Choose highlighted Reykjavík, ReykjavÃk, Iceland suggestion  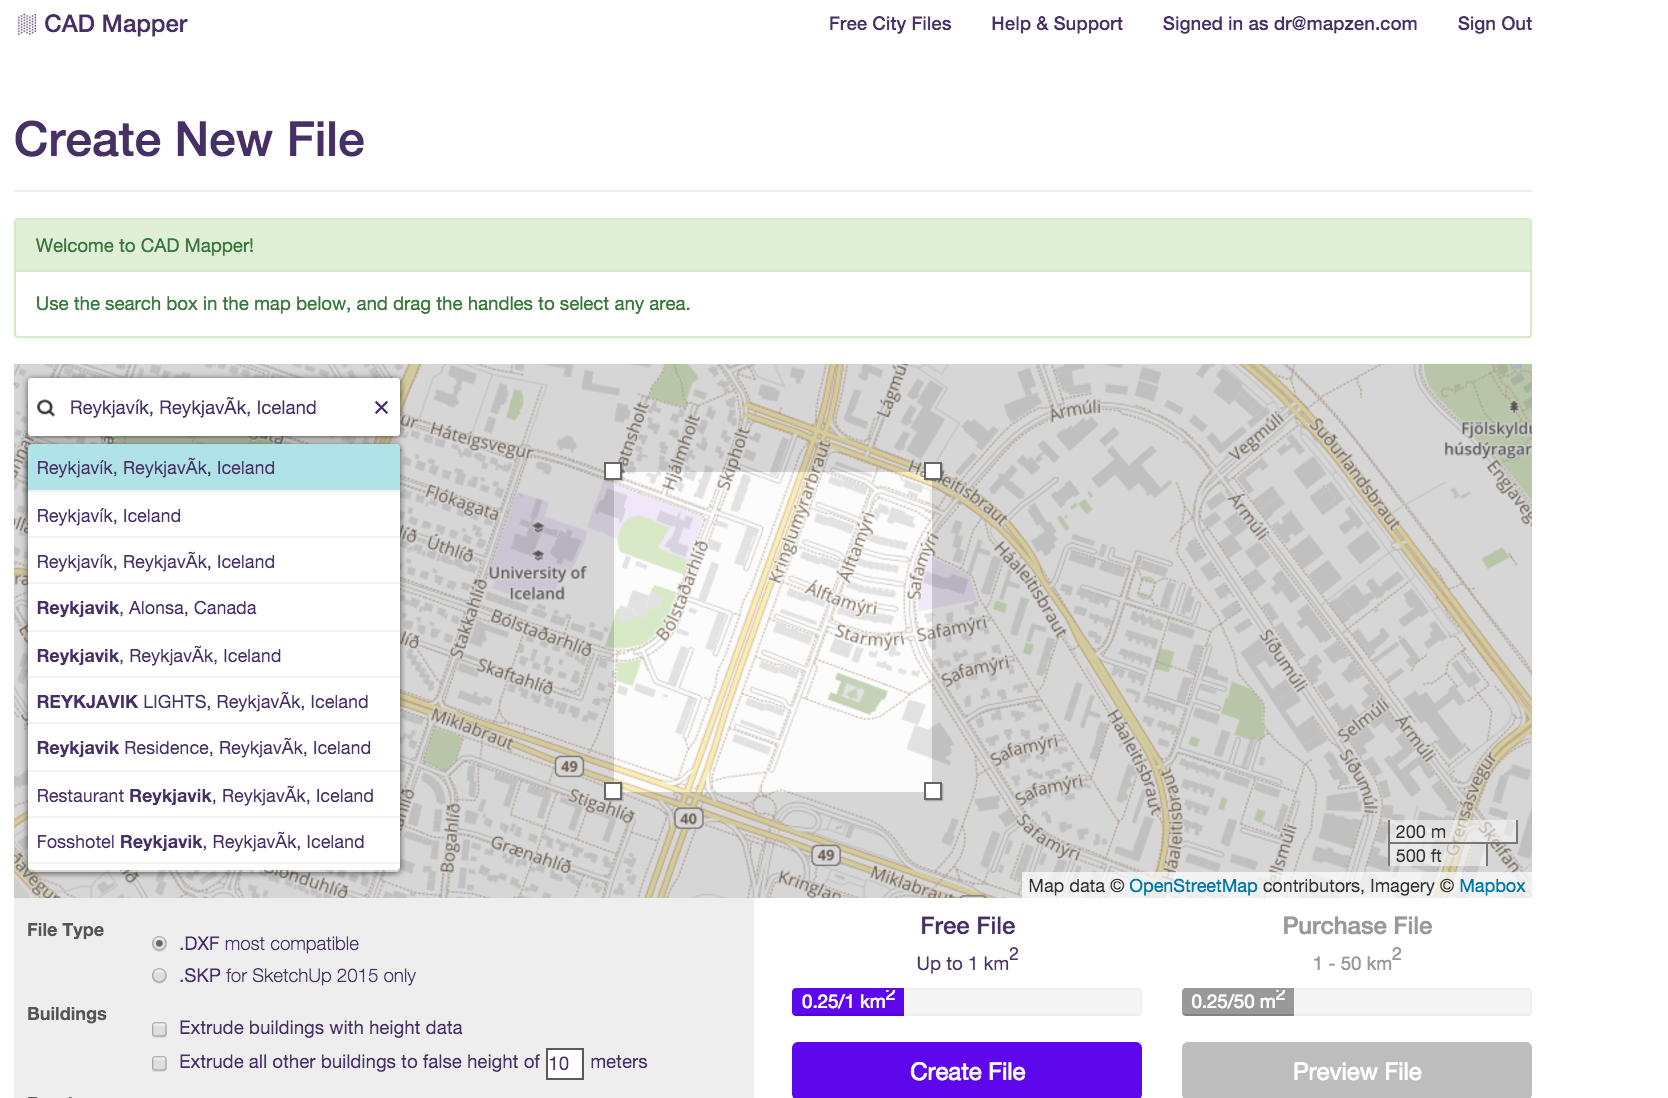tap(214, 468)
